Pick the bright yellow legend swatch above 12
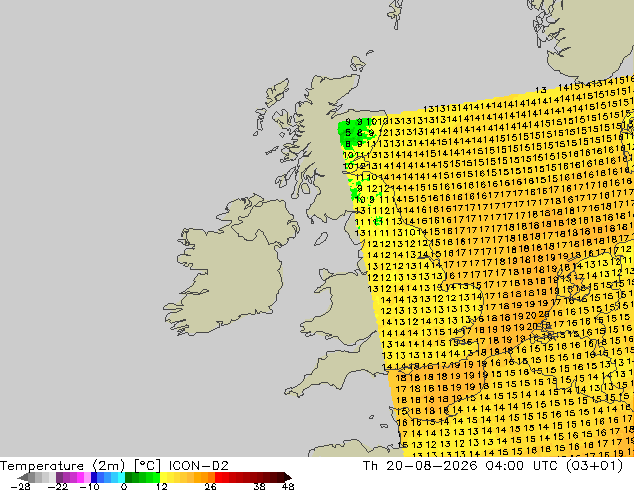 click(163, 477)
